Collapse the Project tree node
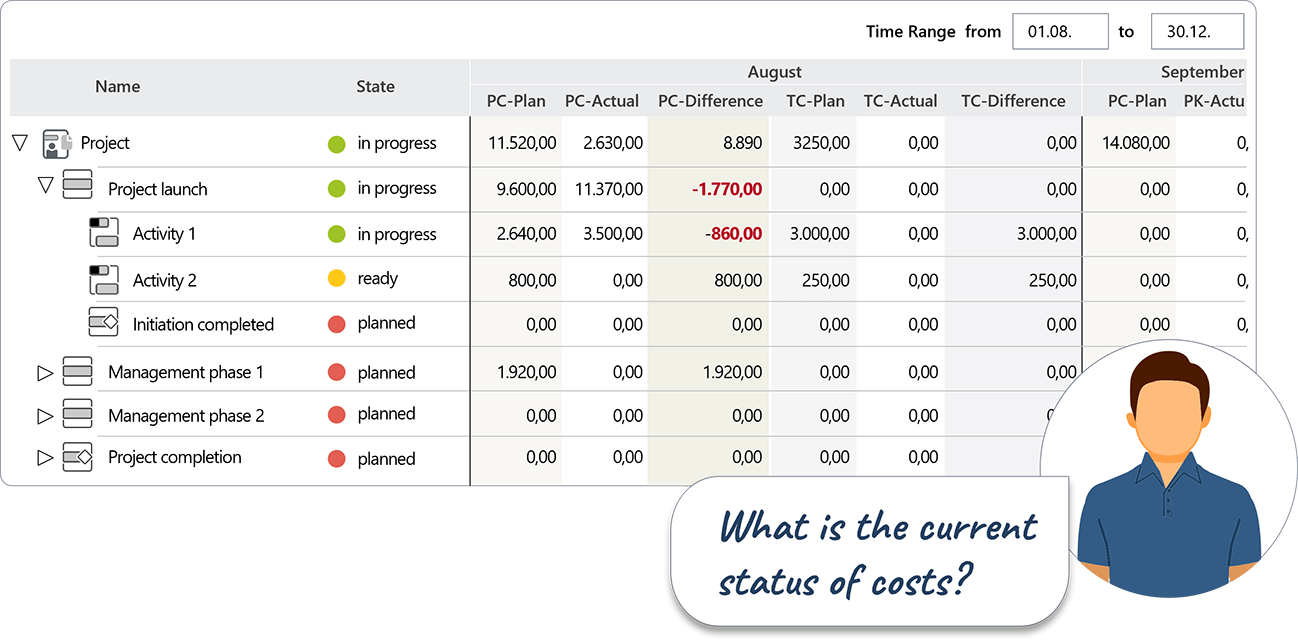Screen dimensions: 1298x641 click(19, 143)
